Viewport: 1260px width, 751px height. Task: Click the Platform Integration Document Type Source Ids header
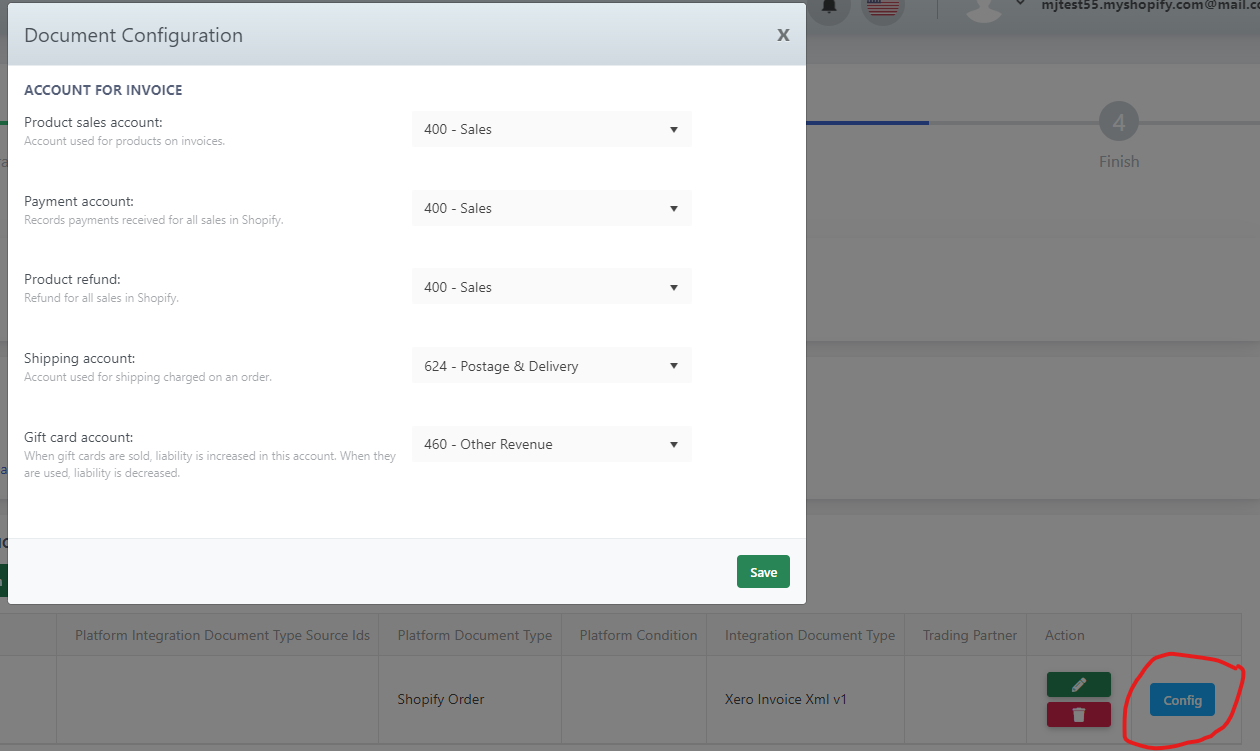click(222, 635)
